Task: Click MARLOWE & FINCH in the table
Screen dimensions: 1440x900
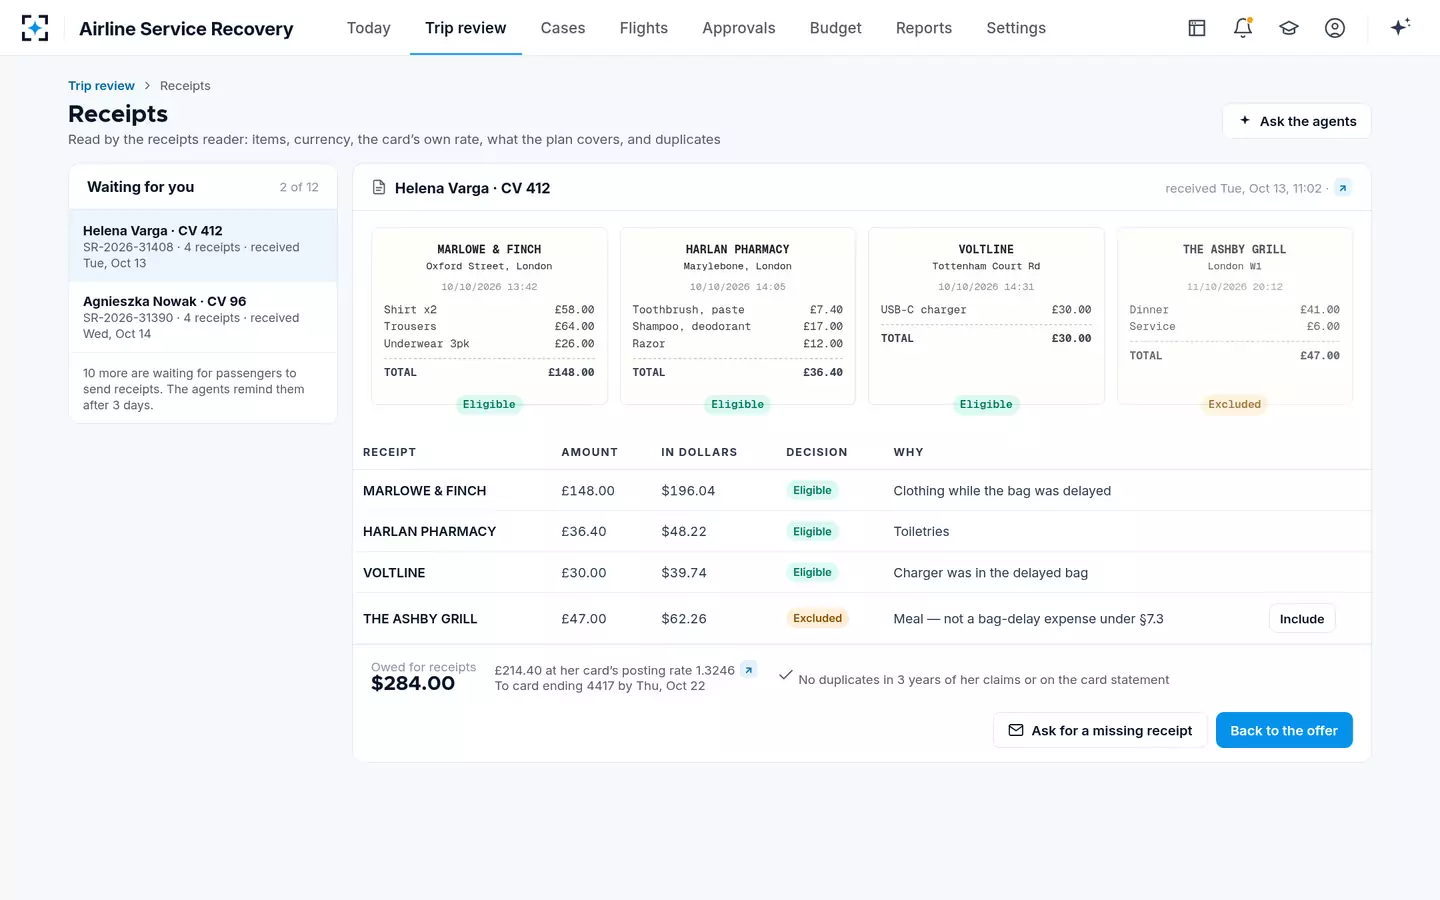Action: [x=424, y=491]
